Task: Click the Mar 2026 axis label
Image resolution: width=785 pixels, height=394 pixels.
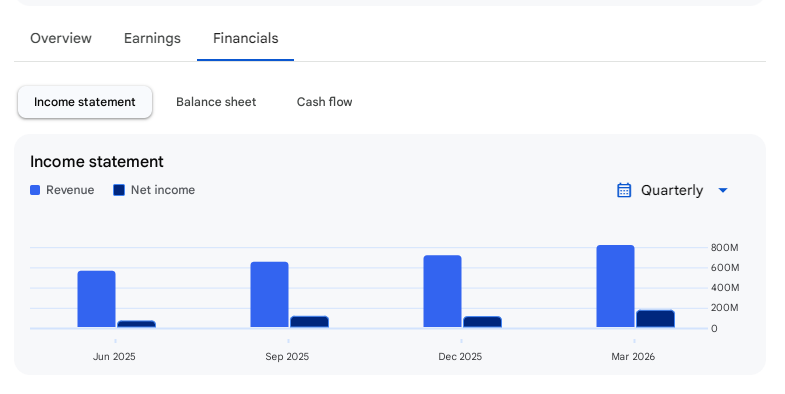Action: click(x=633, y=357)
